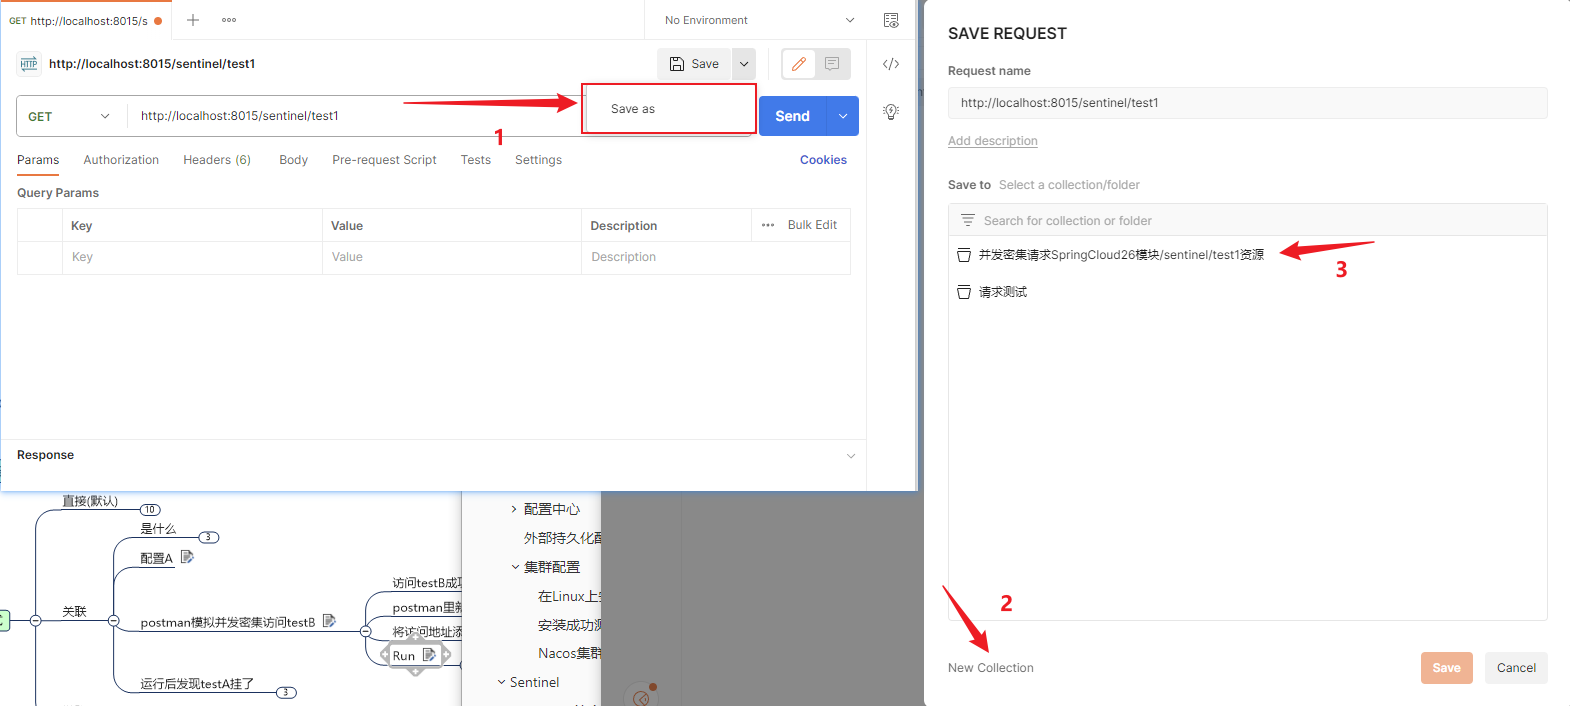Expand the 配置中心 tree item
1570x706 pixels.
(515, 509)
